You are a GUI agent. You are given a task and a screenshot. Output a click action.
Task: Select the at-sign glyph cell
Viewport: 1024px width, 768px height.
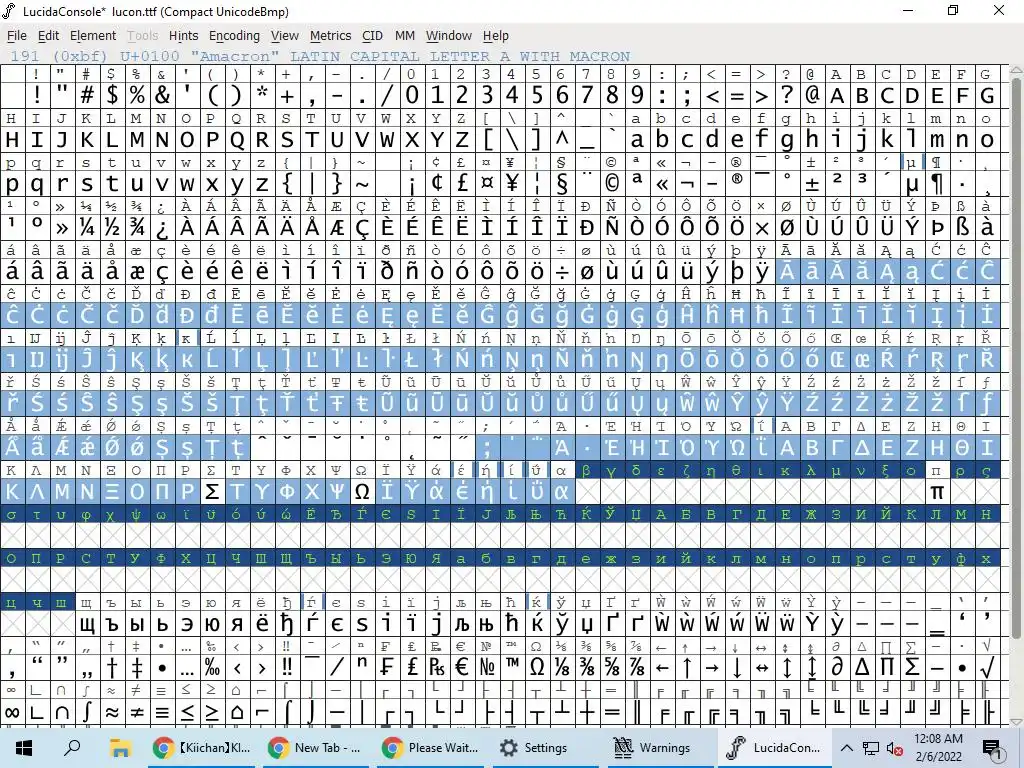click(x=812, y=95)
